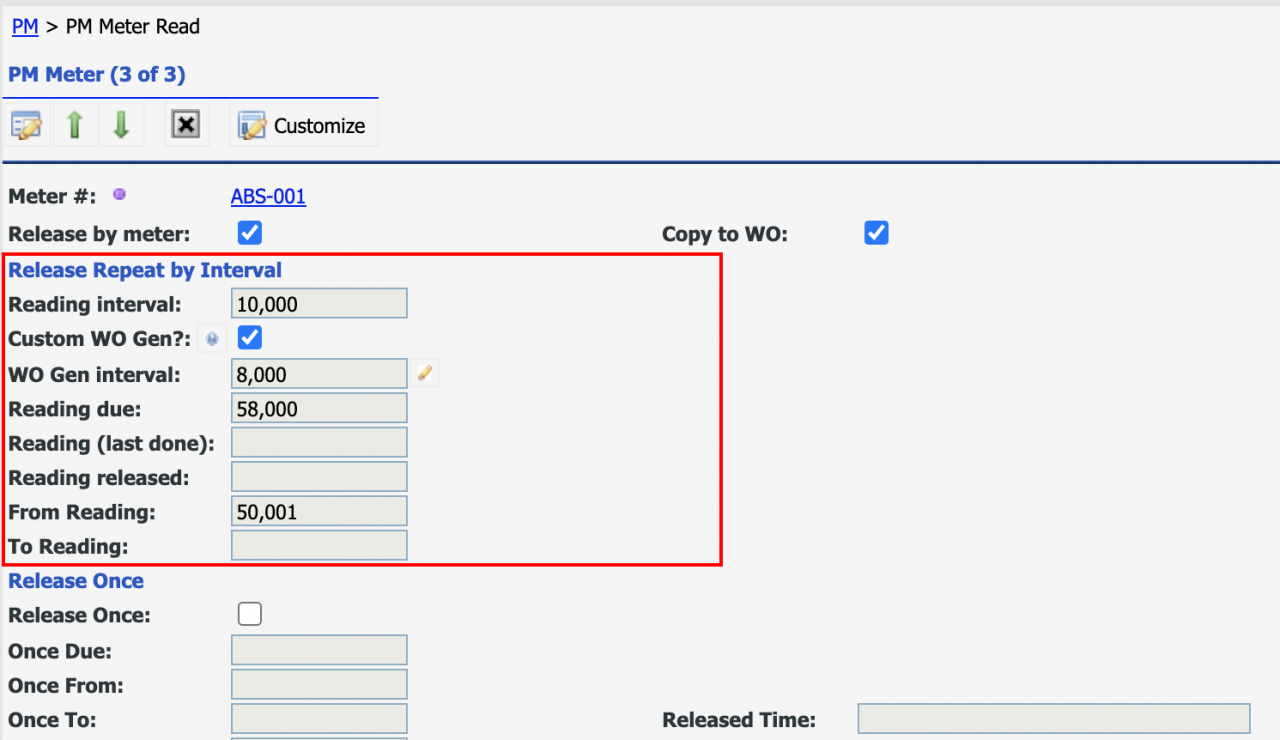Click the Customize form icon
Image resolution: width=1280 pixels, height=740 pixels.
tap(252, 124)
